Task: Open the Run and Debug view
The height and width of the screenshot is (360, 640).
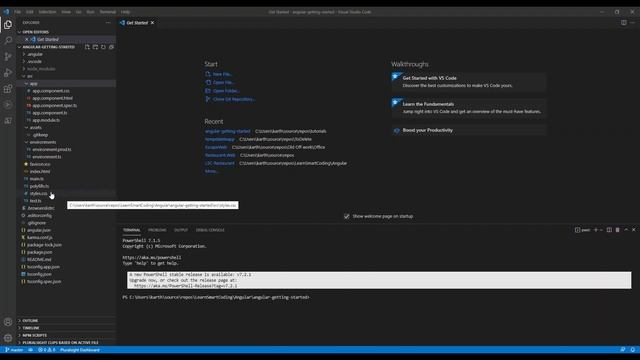Action: [x=8, y=73]
